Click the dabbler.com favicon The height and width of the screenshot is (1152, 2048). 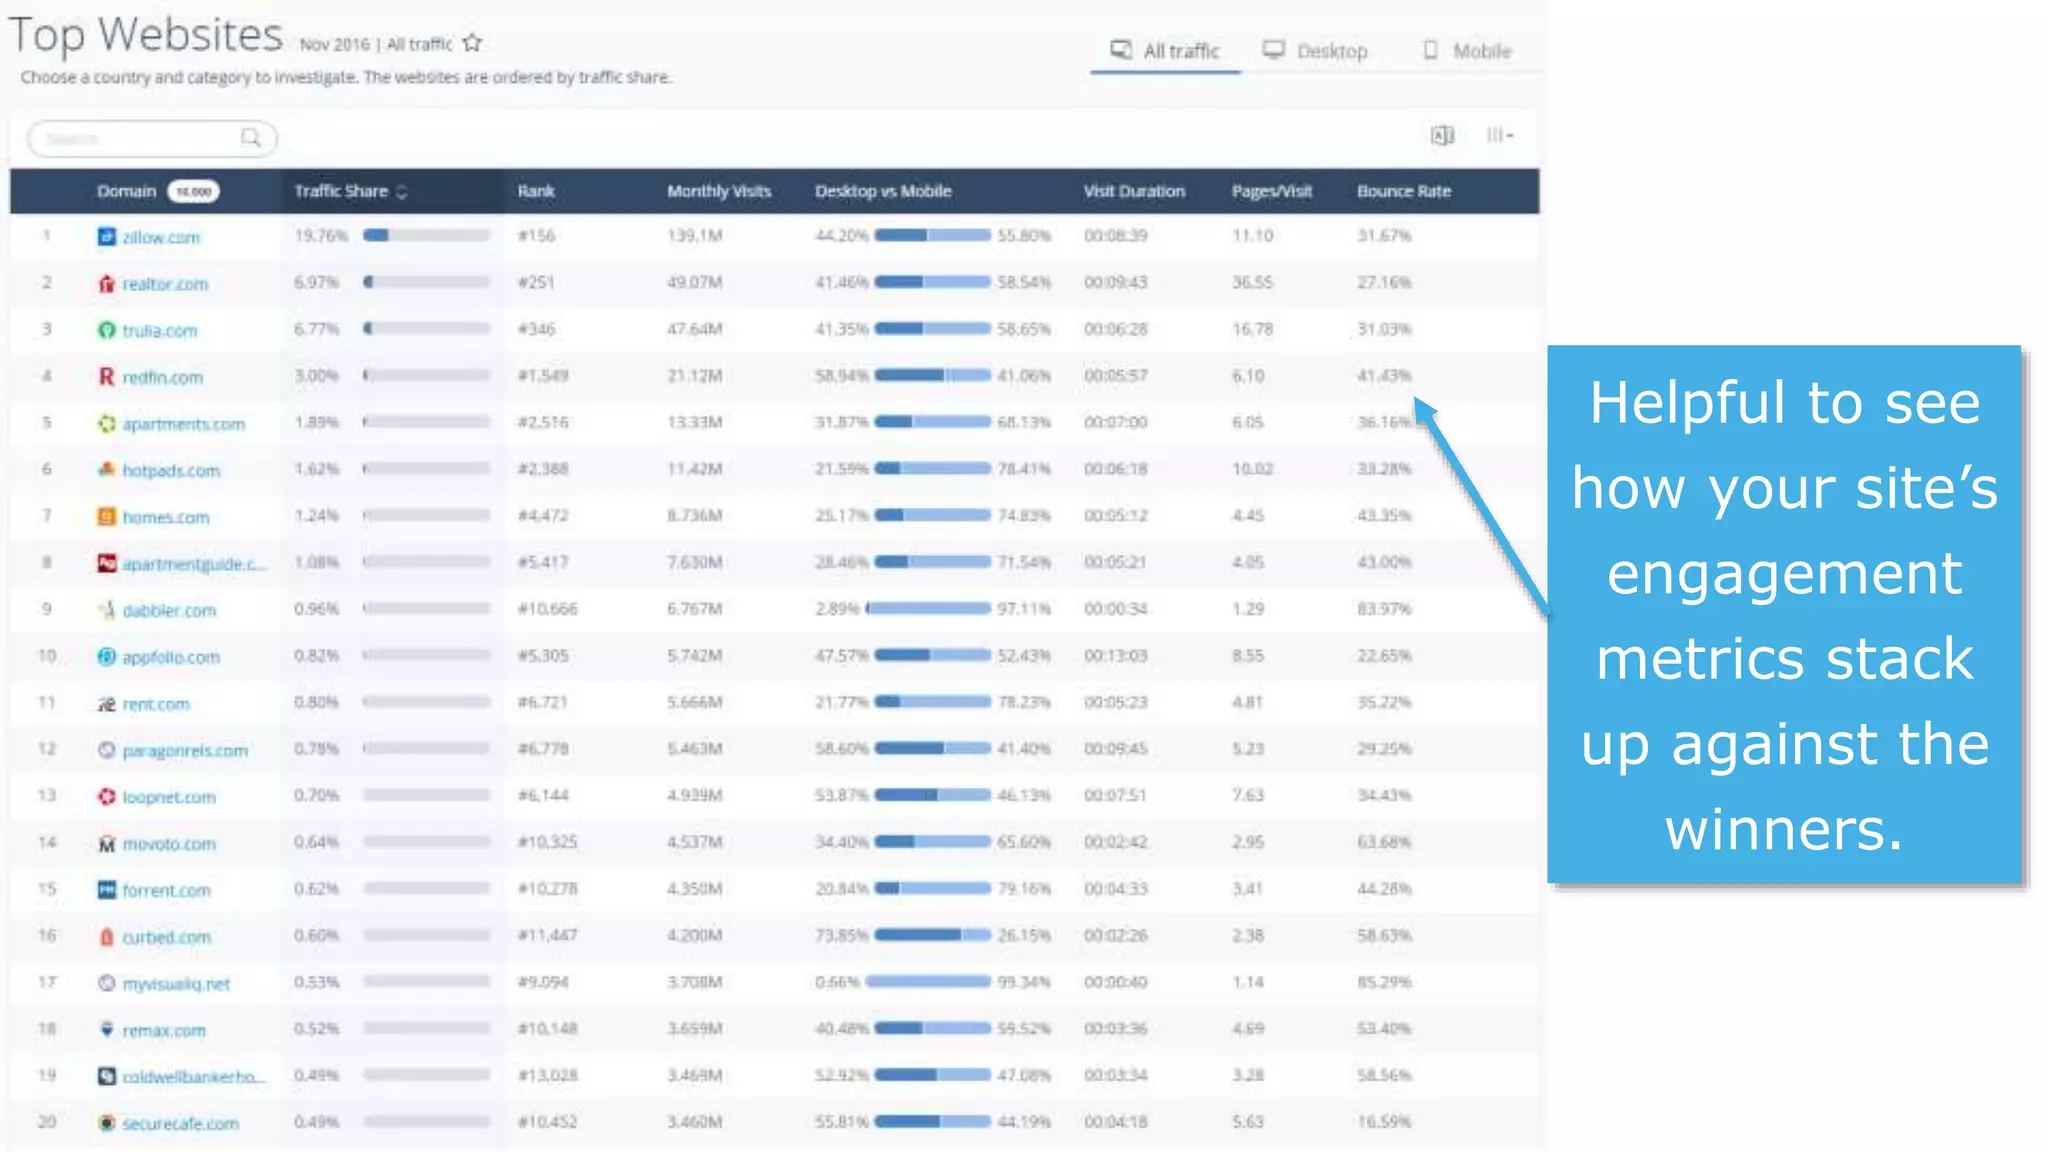106,610
